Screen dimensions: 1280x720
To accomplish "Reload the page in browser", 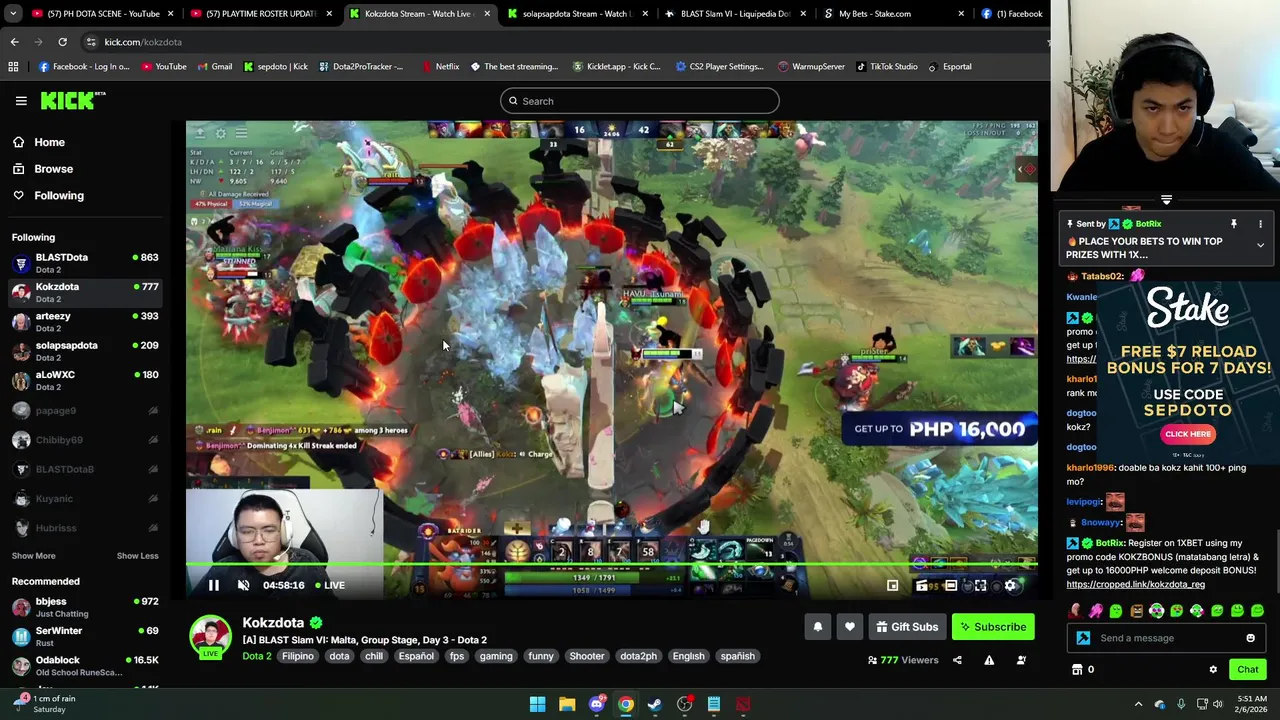I will (62, 42).
